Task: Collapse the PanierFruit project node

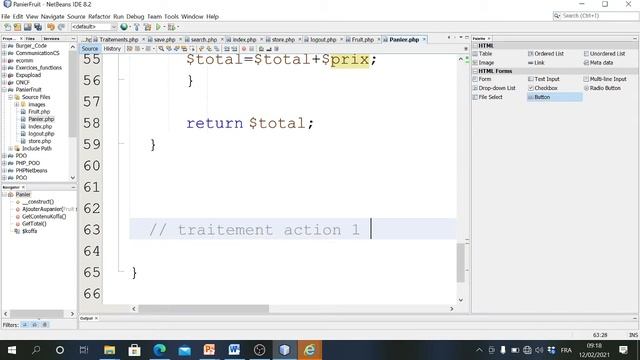Action: pos(4,90)
